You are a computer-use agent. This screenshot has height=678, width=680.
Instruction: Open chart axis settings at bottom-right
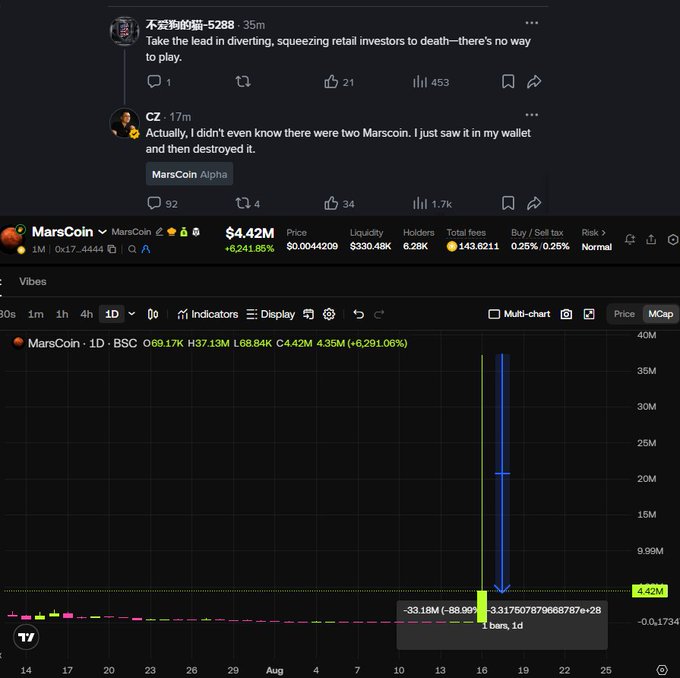[x=662, y=670]
